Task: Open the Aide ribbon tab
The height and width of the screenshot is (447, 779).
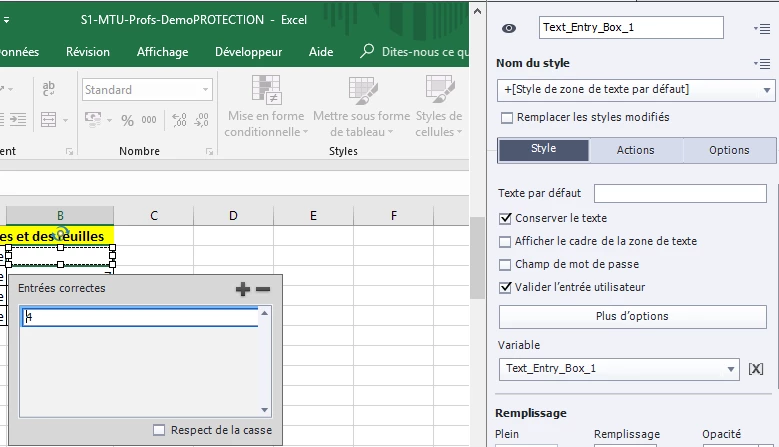Action: tap(321, 52)
